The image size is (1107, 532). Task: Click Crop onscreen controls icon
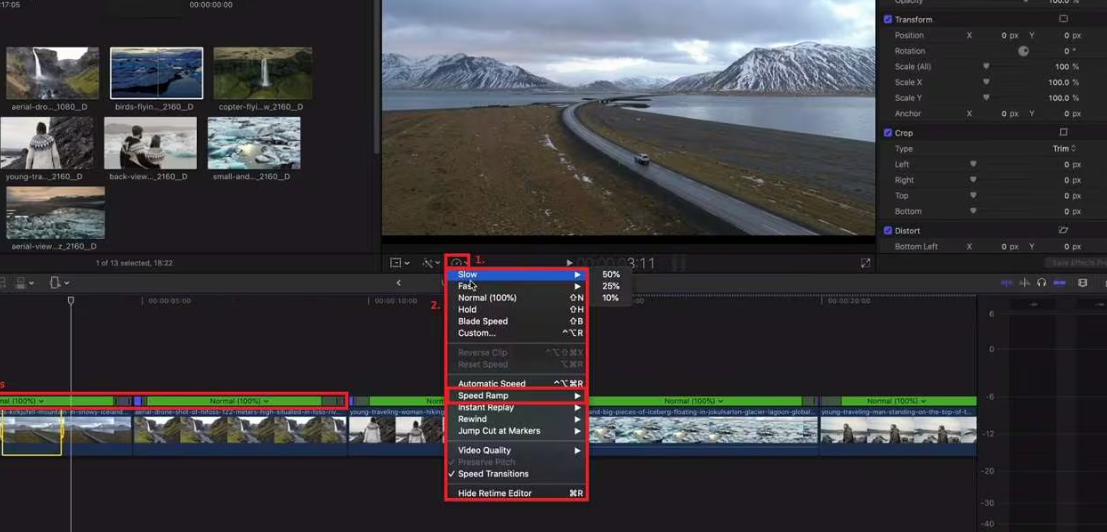[1063, 133]
